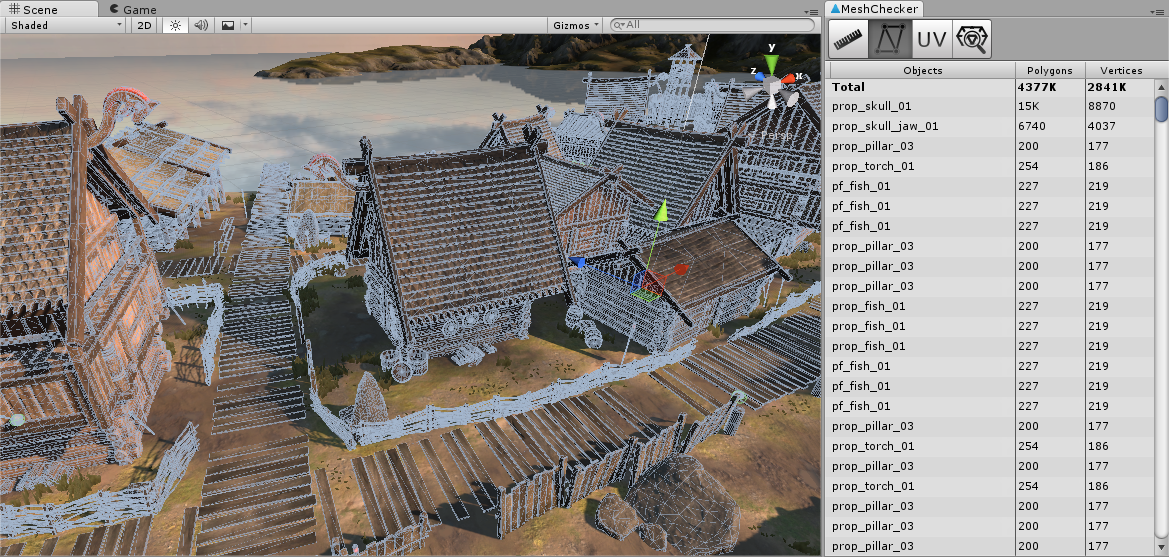Toggle scene audio with the speaker button
1169x557 pixels.
pos(201,25)
